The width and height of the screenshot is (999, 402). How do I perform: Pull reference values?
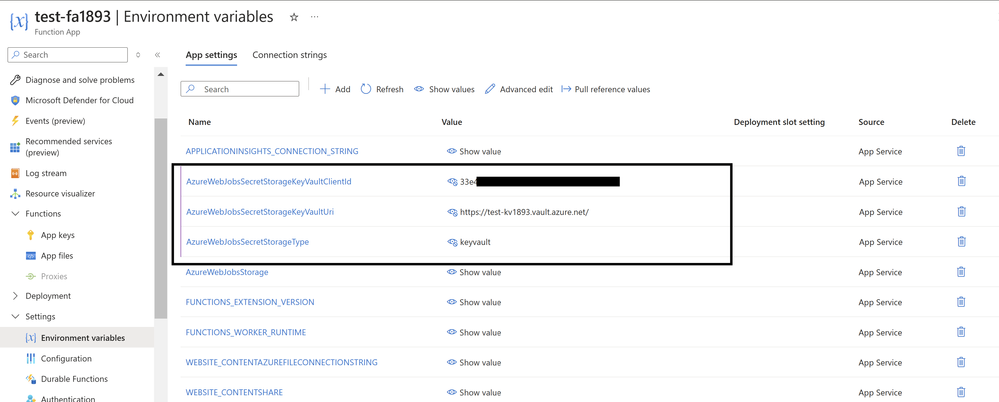point(606,89)
